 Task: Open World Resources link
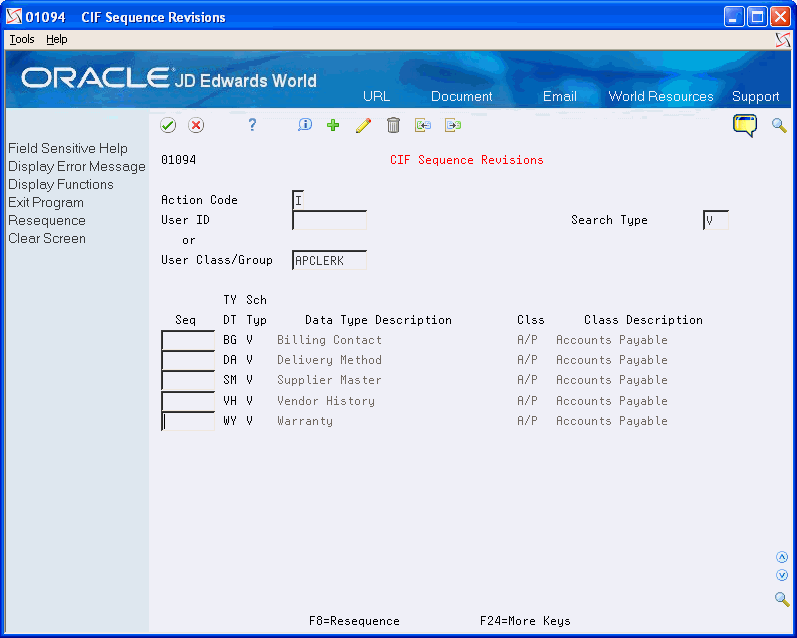click(661, 97)
